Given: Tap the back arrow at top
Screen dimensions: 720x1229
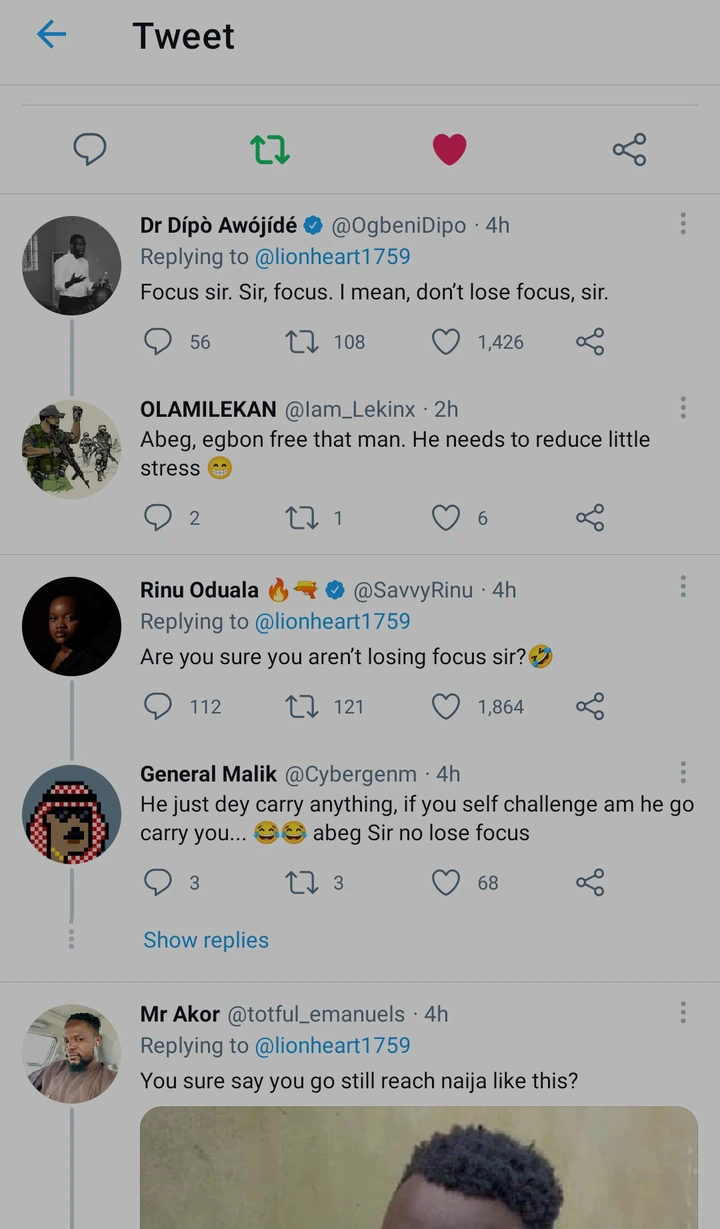Looking at the screenshot, I should pos(51,35).
